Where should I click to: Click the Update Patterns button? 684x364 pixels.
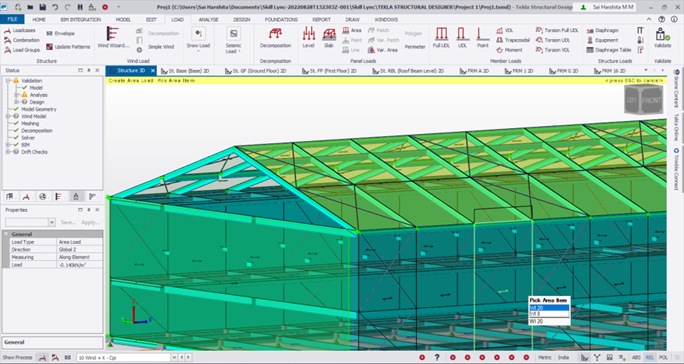click(x=68, y=47)
